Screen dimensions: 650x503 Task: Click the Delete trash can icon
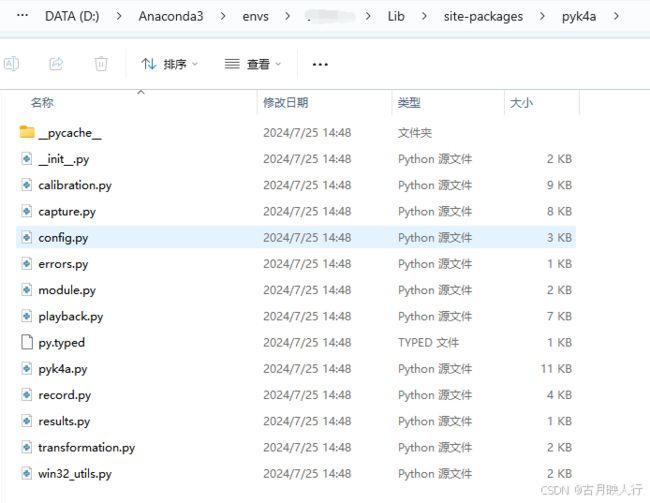(101, 64)
